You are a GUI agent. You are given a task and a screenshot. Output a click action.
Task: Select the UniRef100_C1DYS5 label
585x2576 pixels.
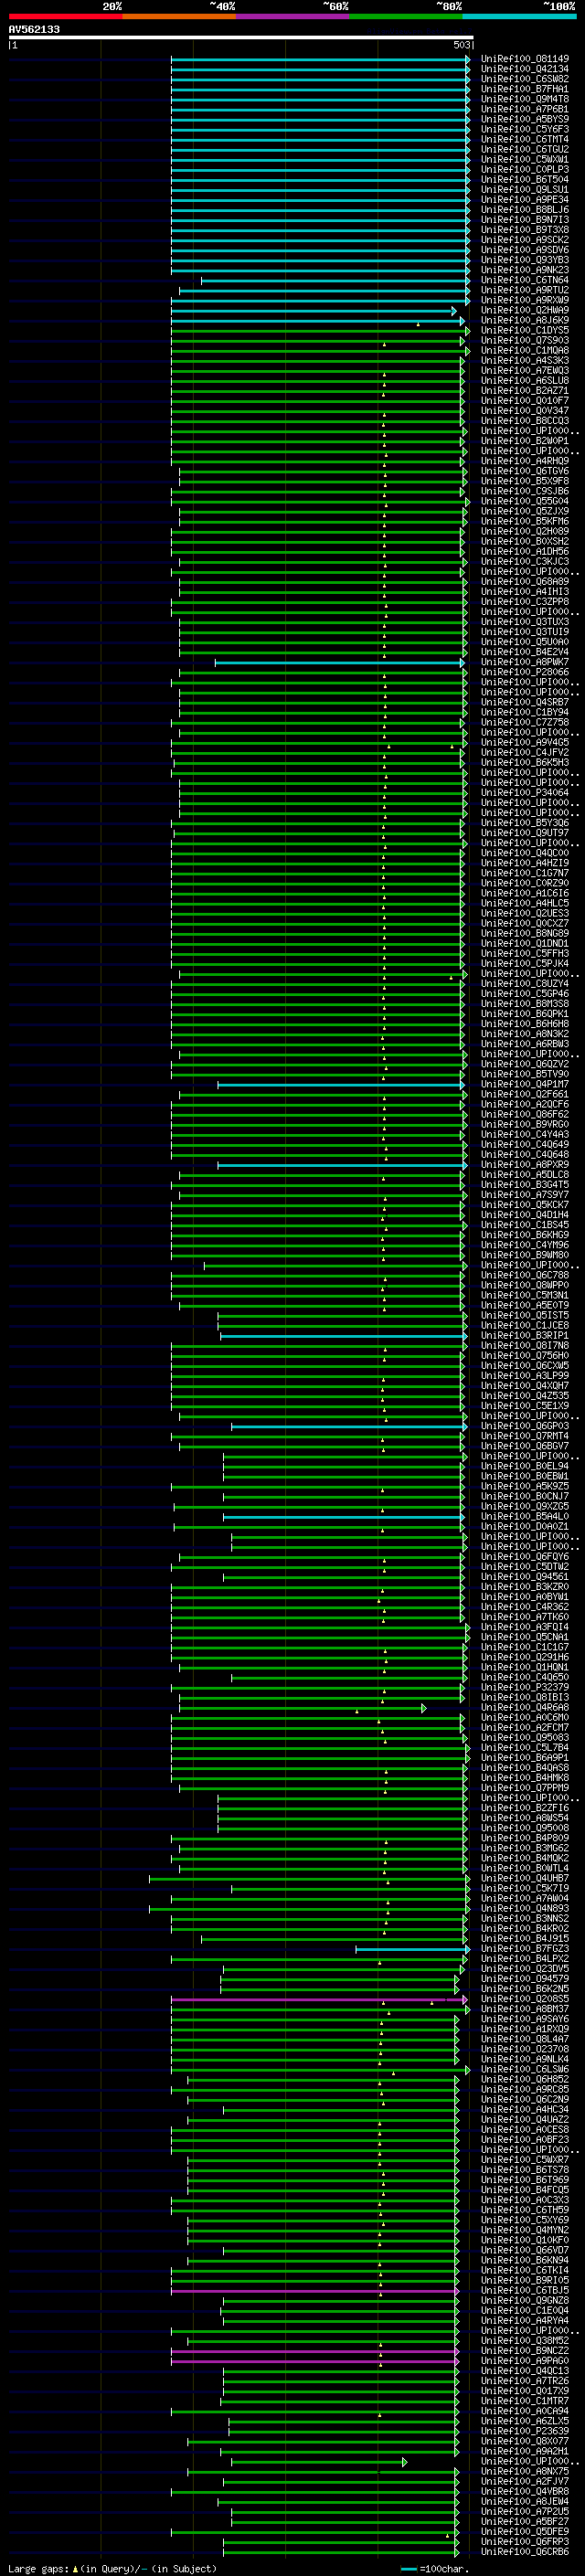tap(525, 330)
